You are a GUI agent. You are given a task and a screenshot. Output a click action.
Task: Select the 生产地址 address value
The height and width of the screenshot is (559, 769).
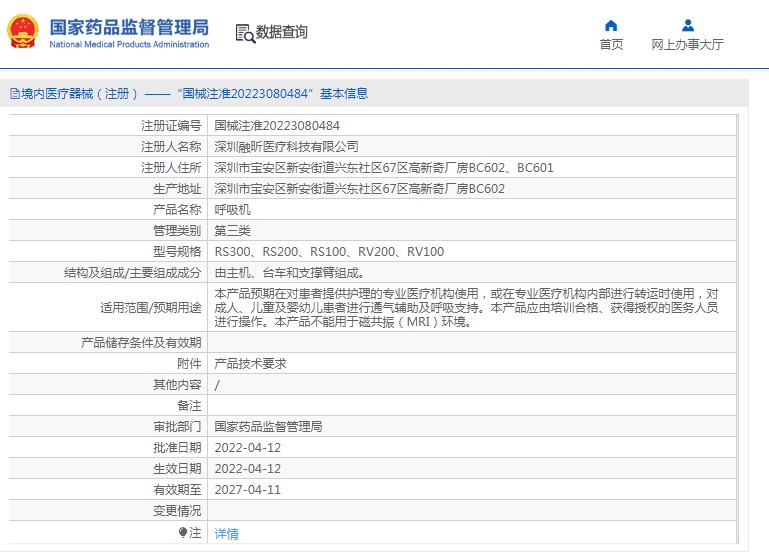point(359,189)
